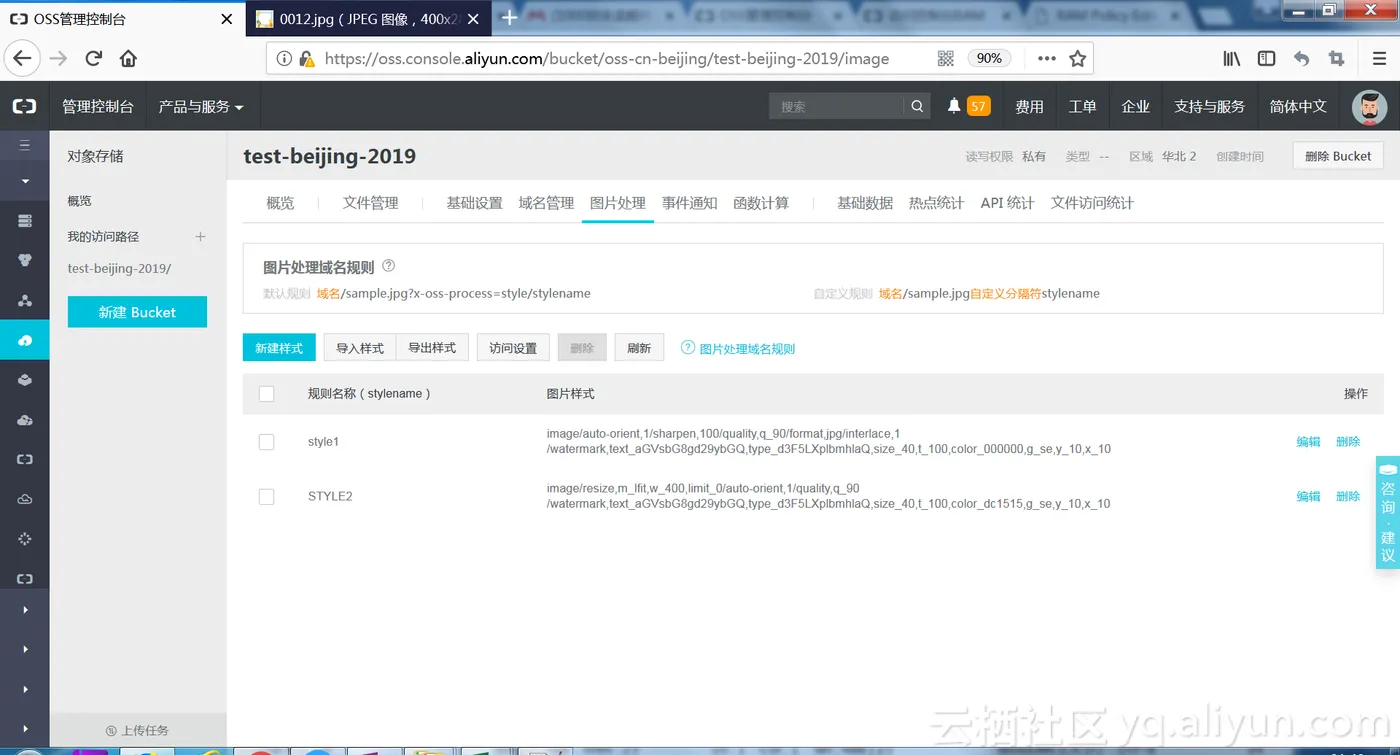Open the help question mark beside 图片处理域名规则 heading
The image size is (1400, 755).
(389, 266)
